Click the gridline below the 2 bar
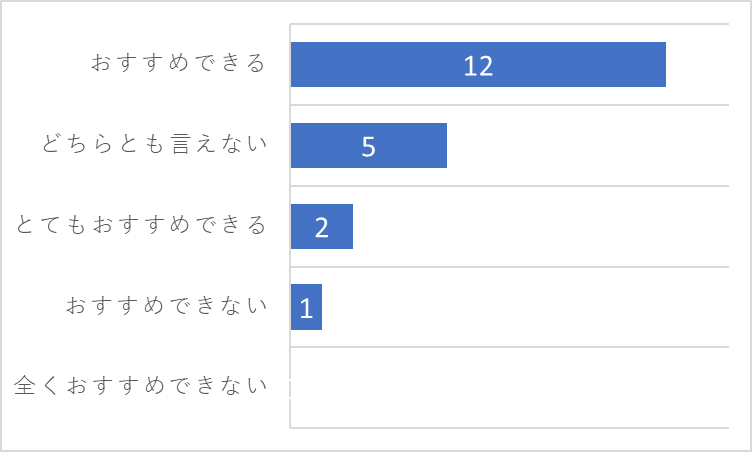The height and width of the screenshot is (452, 752). pyautogui.click(x=509, y=267)
